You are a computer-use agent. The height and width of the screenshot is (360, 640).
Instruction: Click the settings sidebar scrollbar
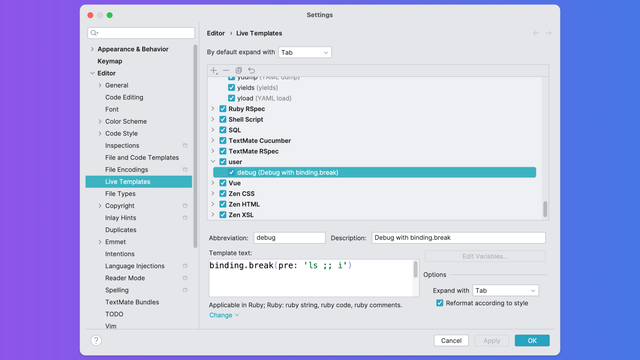coord(195,146)
